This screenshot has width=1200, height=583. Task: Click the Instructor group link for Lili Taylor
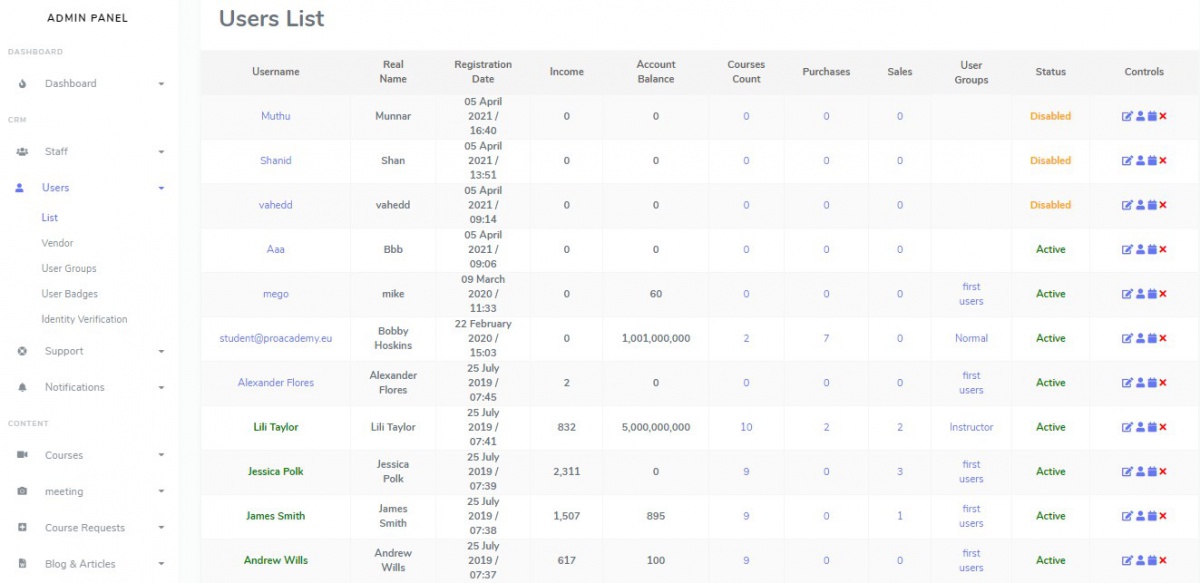tap(971, 428)
